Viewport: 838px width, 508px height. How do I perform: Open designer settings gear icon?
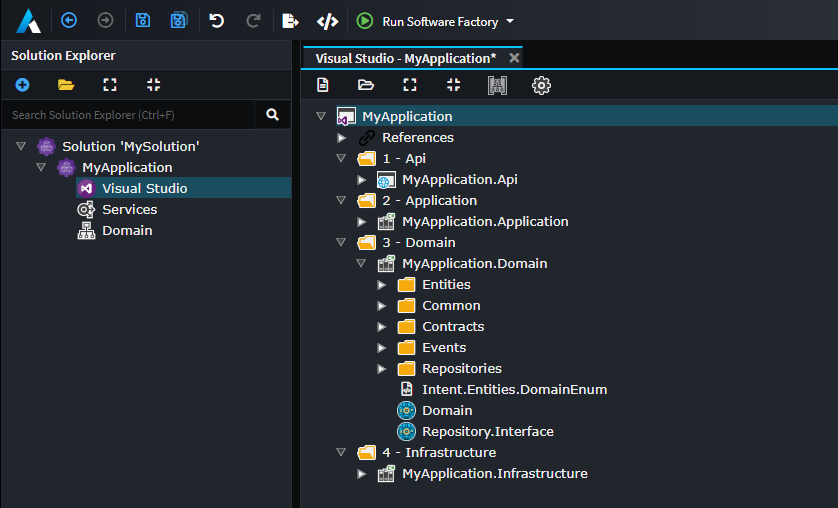tap(541, 85)
